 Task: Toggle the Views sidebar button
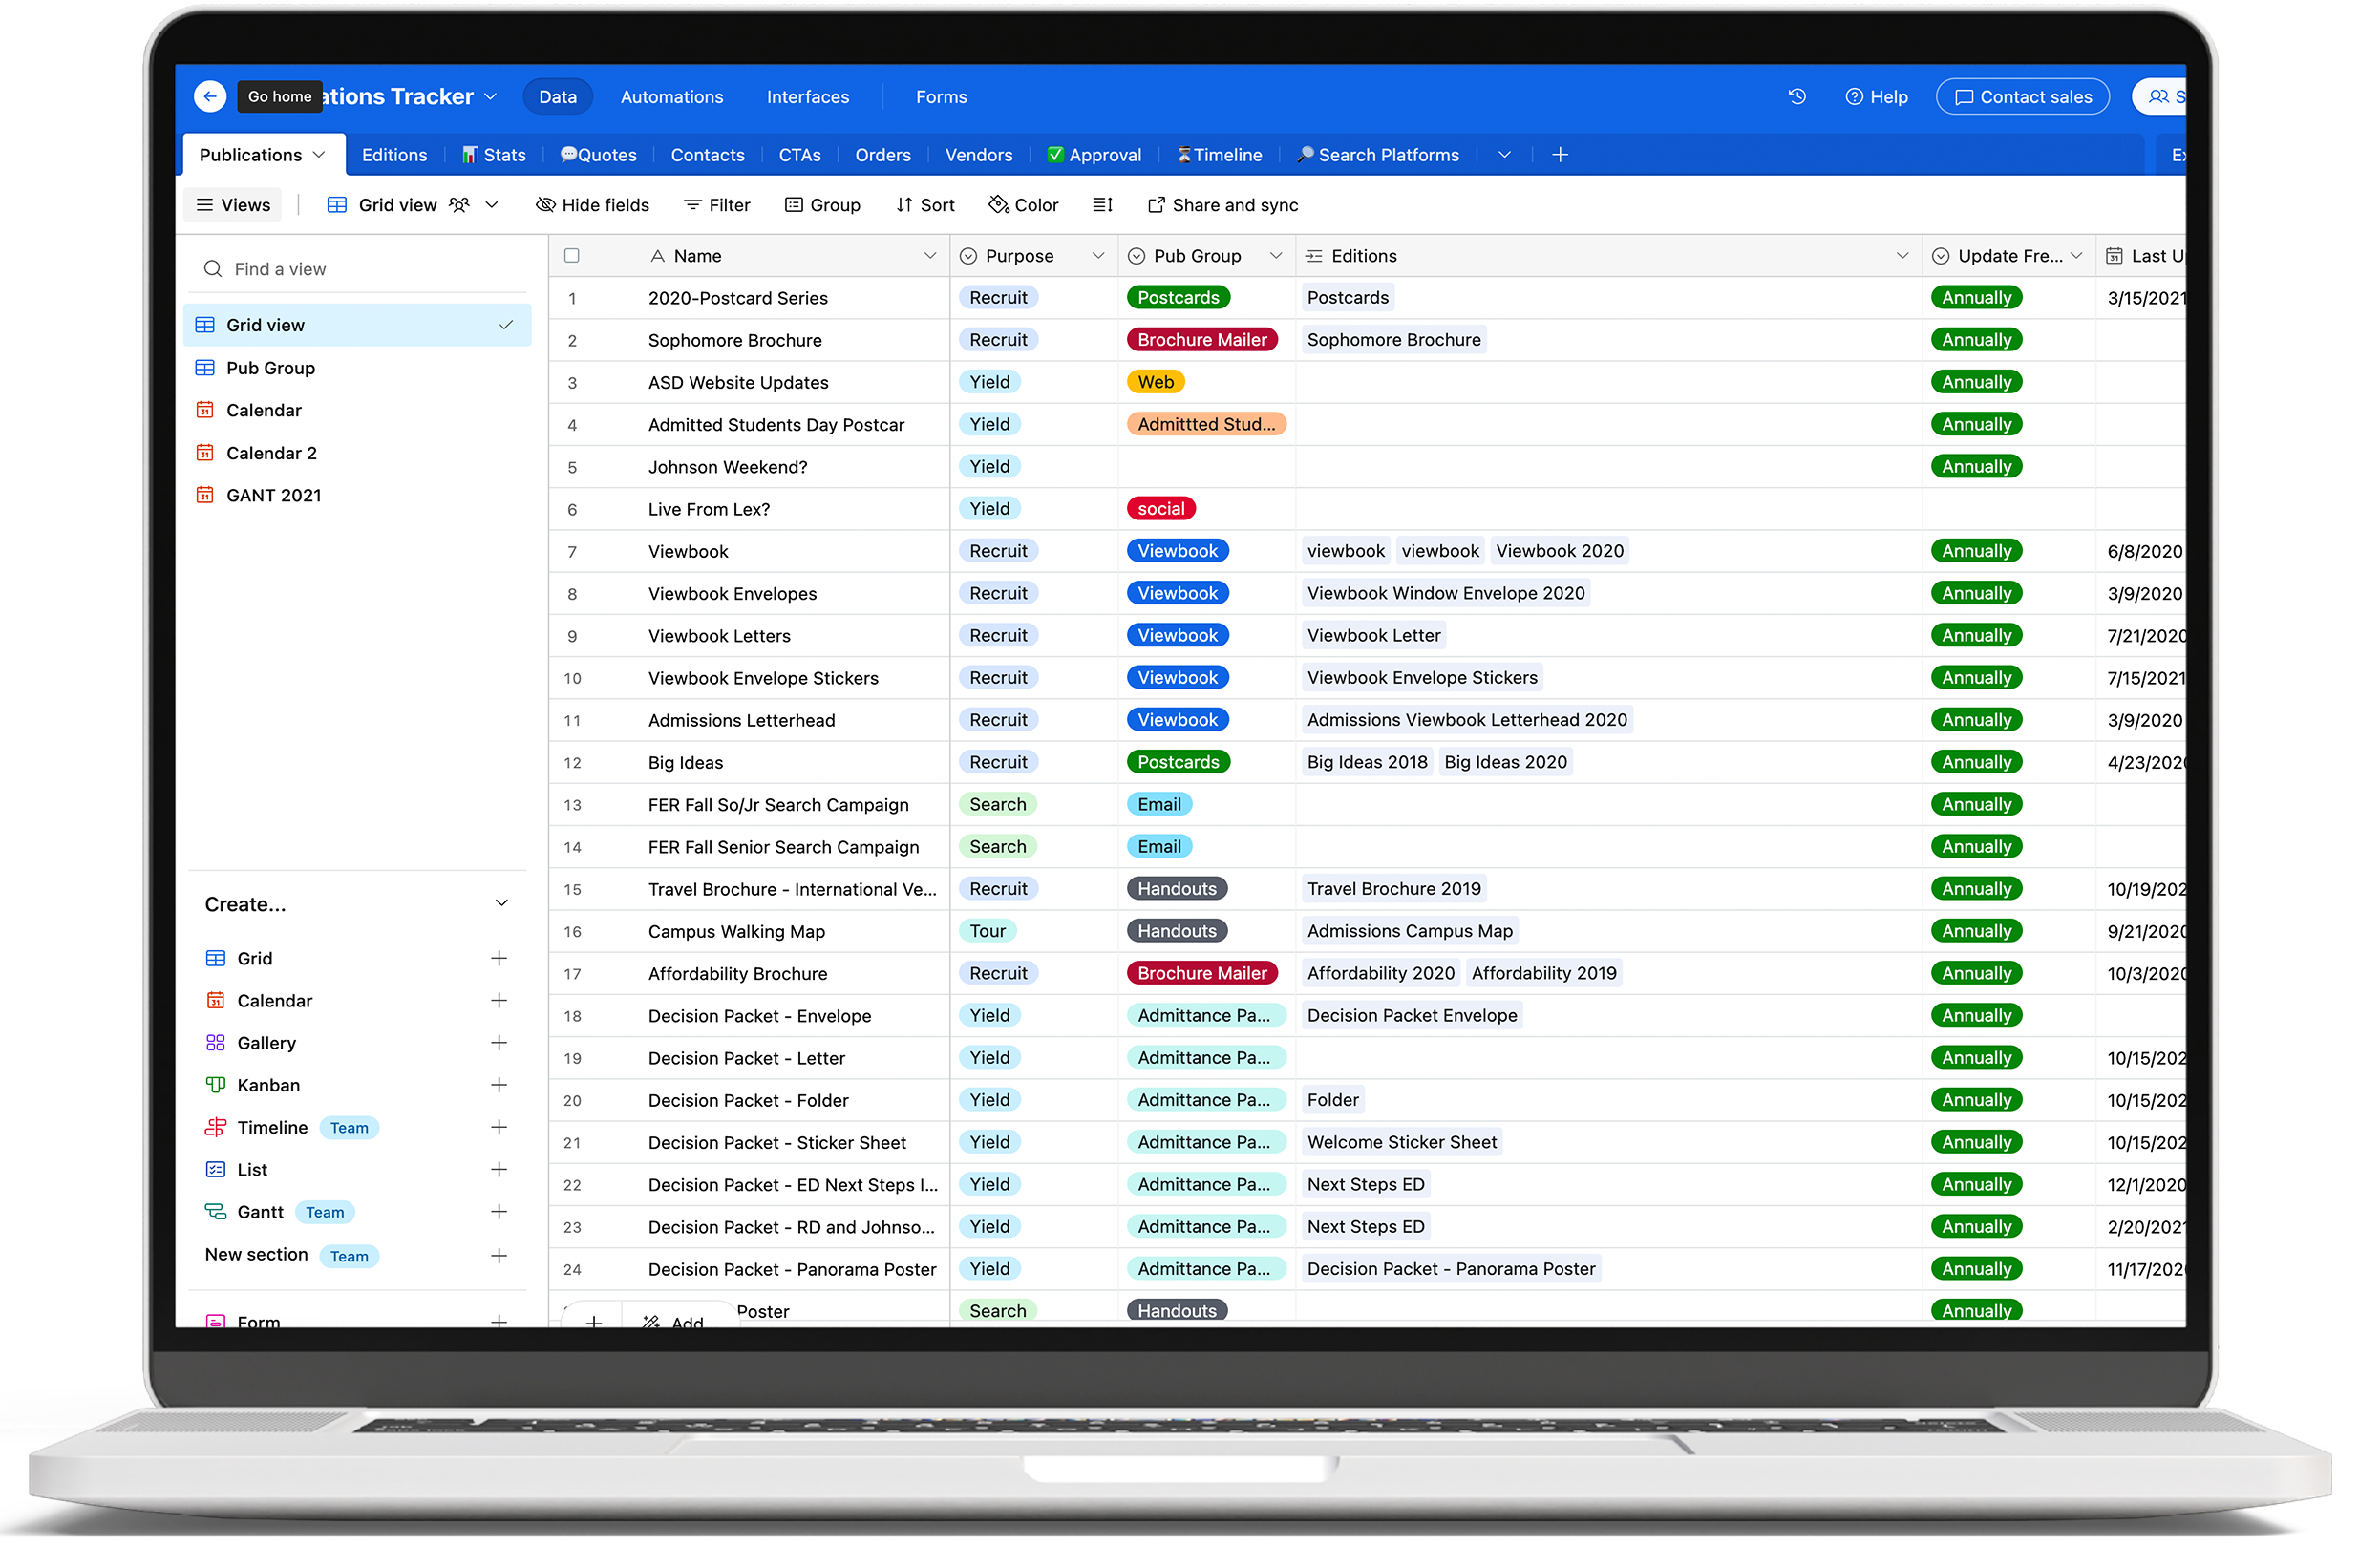click(233, 205)
